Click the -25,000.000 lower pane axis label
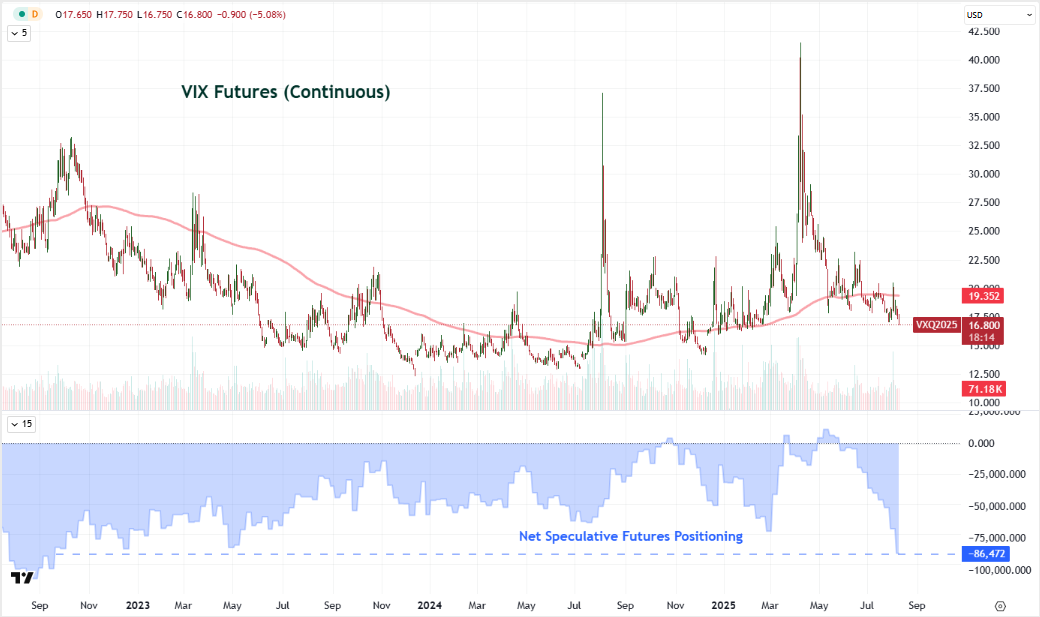1040x617 pixels. tap(998, 474)
